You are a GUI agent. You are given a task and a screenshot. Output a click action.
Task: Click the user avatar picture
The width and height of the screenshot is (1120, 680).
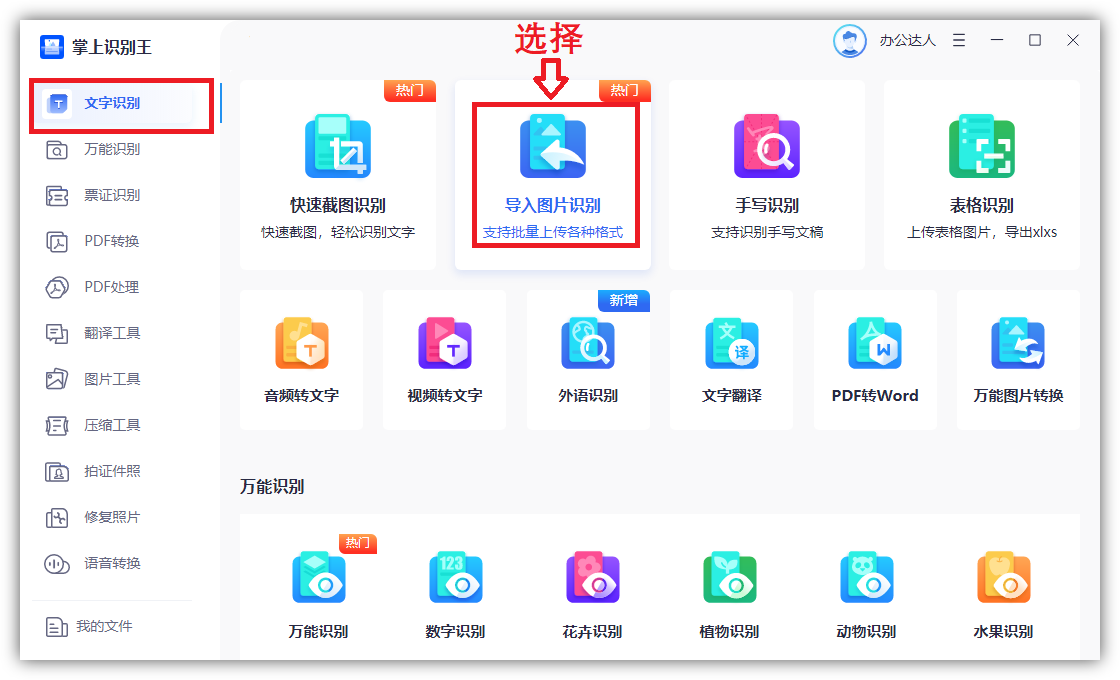849,41
